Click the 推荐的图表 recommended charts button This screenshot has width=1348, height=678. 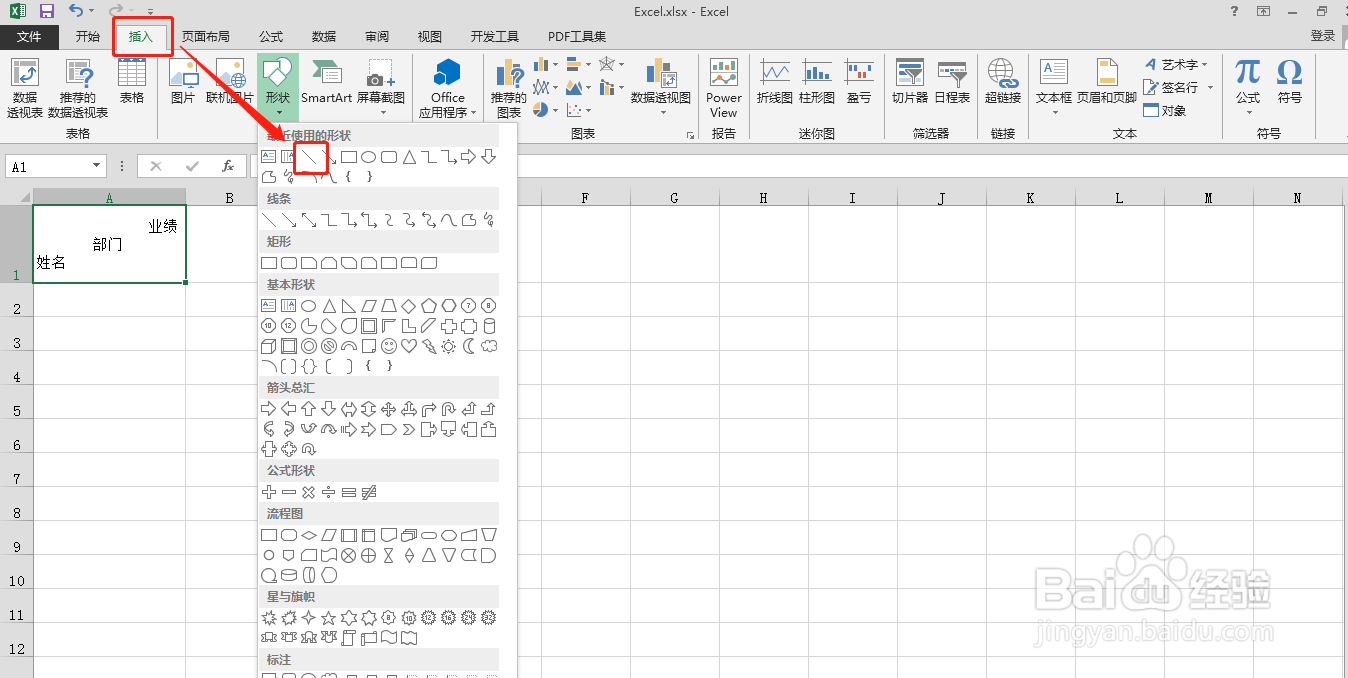click(x=508, y=88)
